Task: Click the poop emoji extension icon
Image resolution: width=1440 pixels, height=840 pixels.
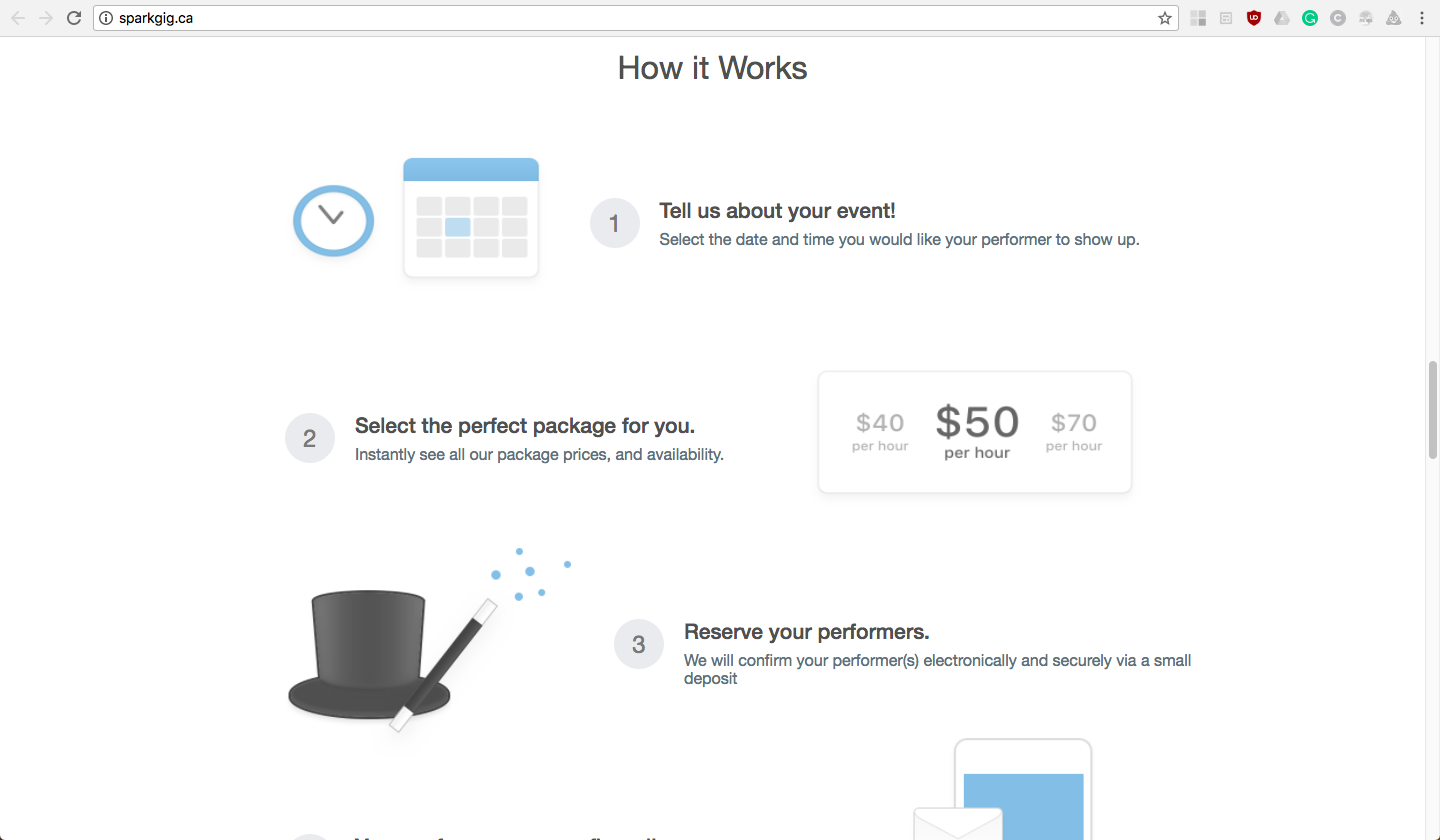Action: (x=1394, y=18)
